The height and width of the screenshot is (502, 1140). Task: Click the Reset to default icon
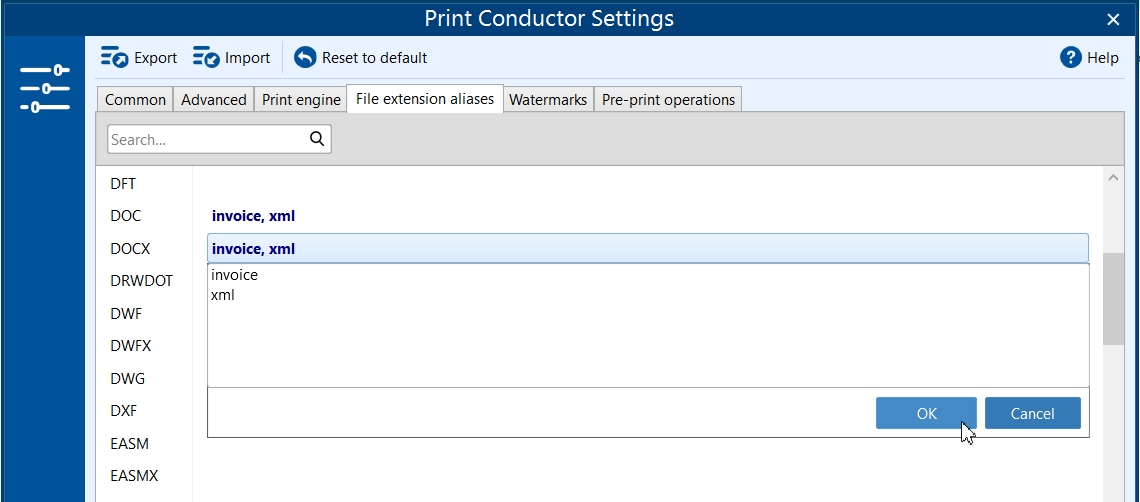pos(305,58)
